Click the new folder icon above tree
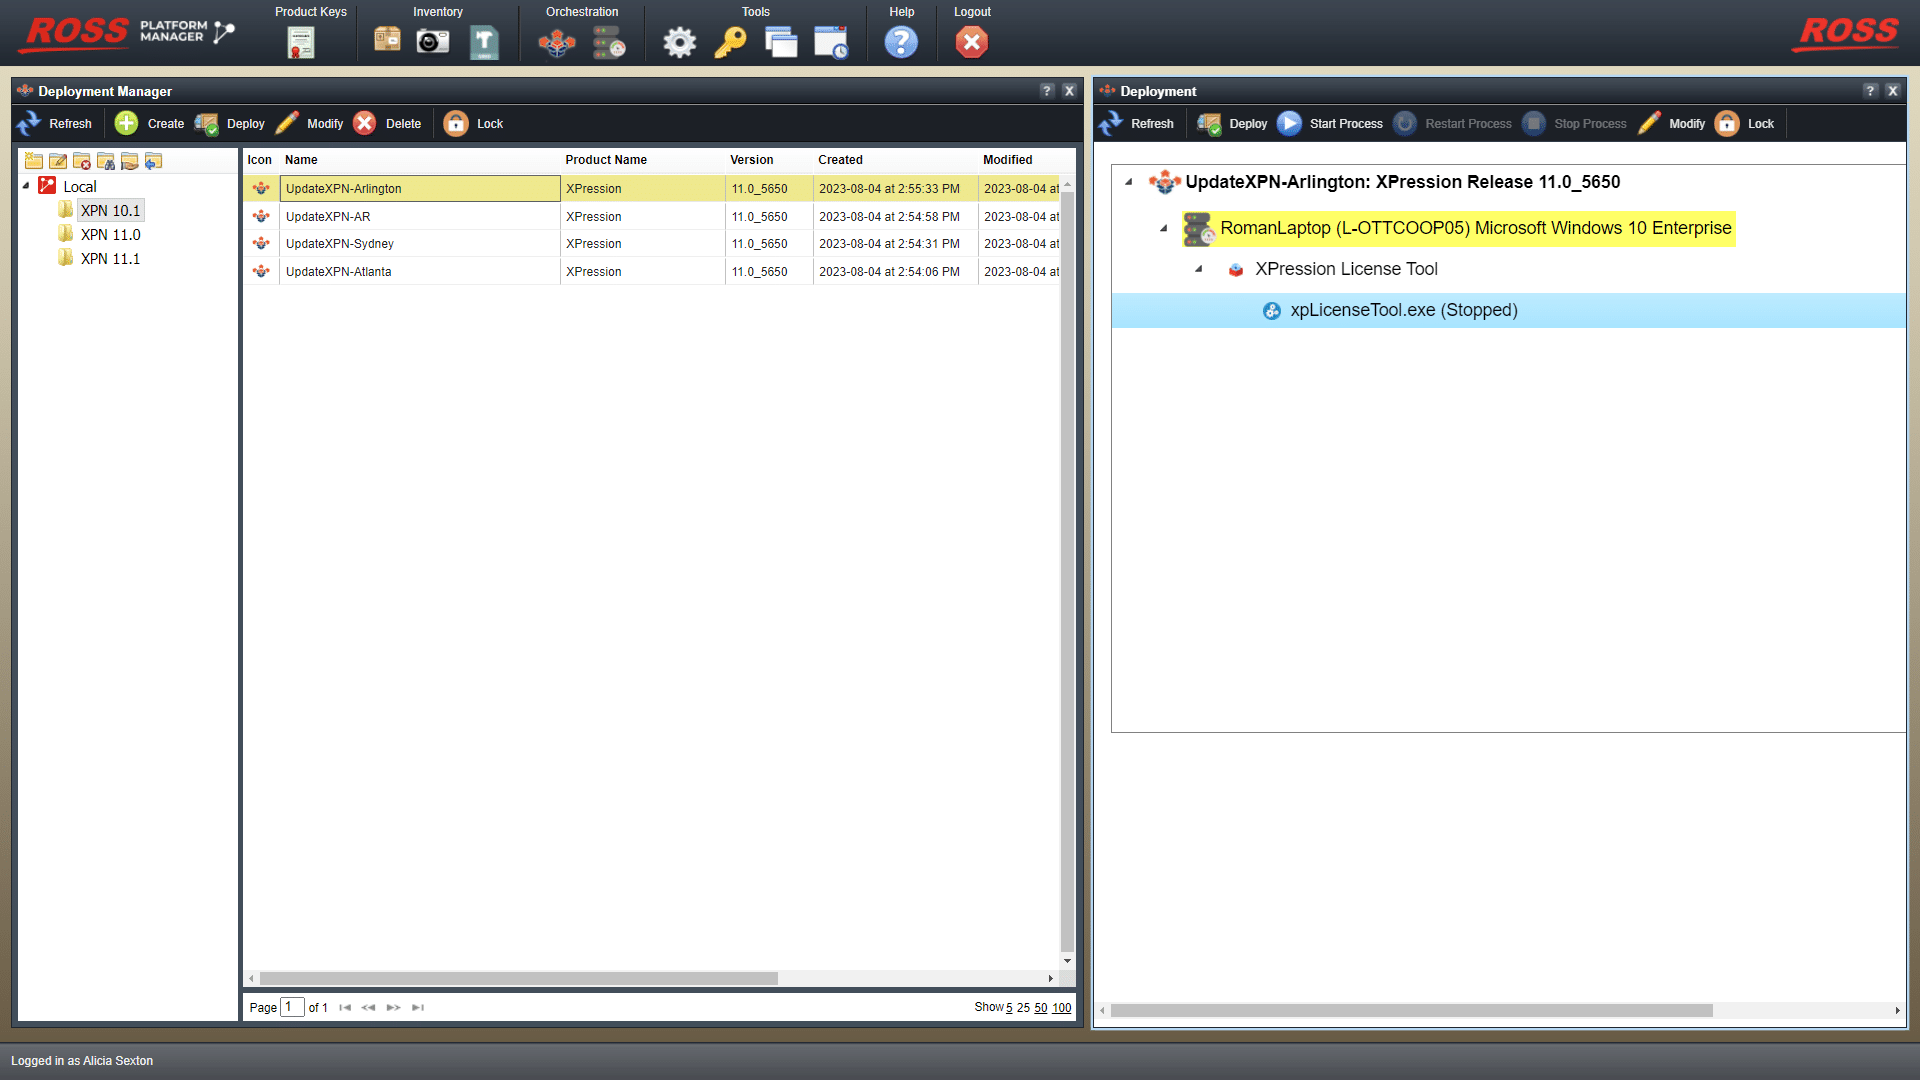Screen dimensions: 1920x1080 point(34,161)
